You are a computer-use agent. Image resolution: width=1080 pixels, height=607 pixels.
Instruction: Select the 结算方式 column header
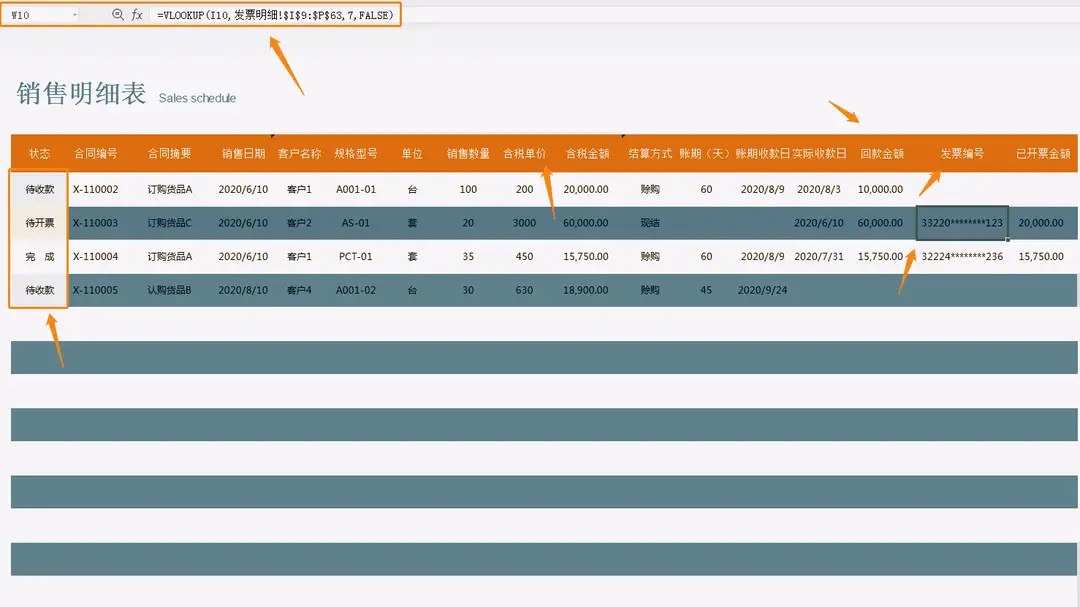pyautogui.click(x=650, y=154)
